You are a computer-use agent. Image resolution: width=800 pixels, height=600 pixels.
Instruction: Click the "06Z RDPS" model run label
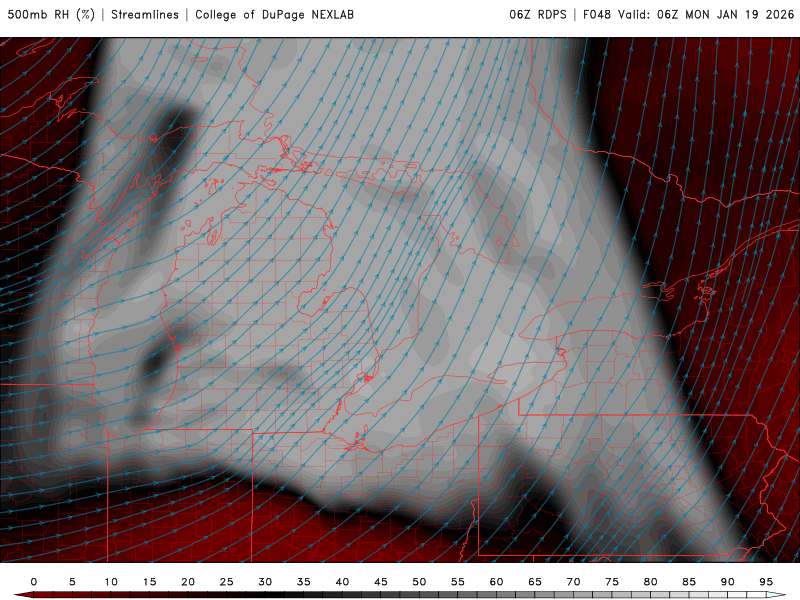pos(538,14)
